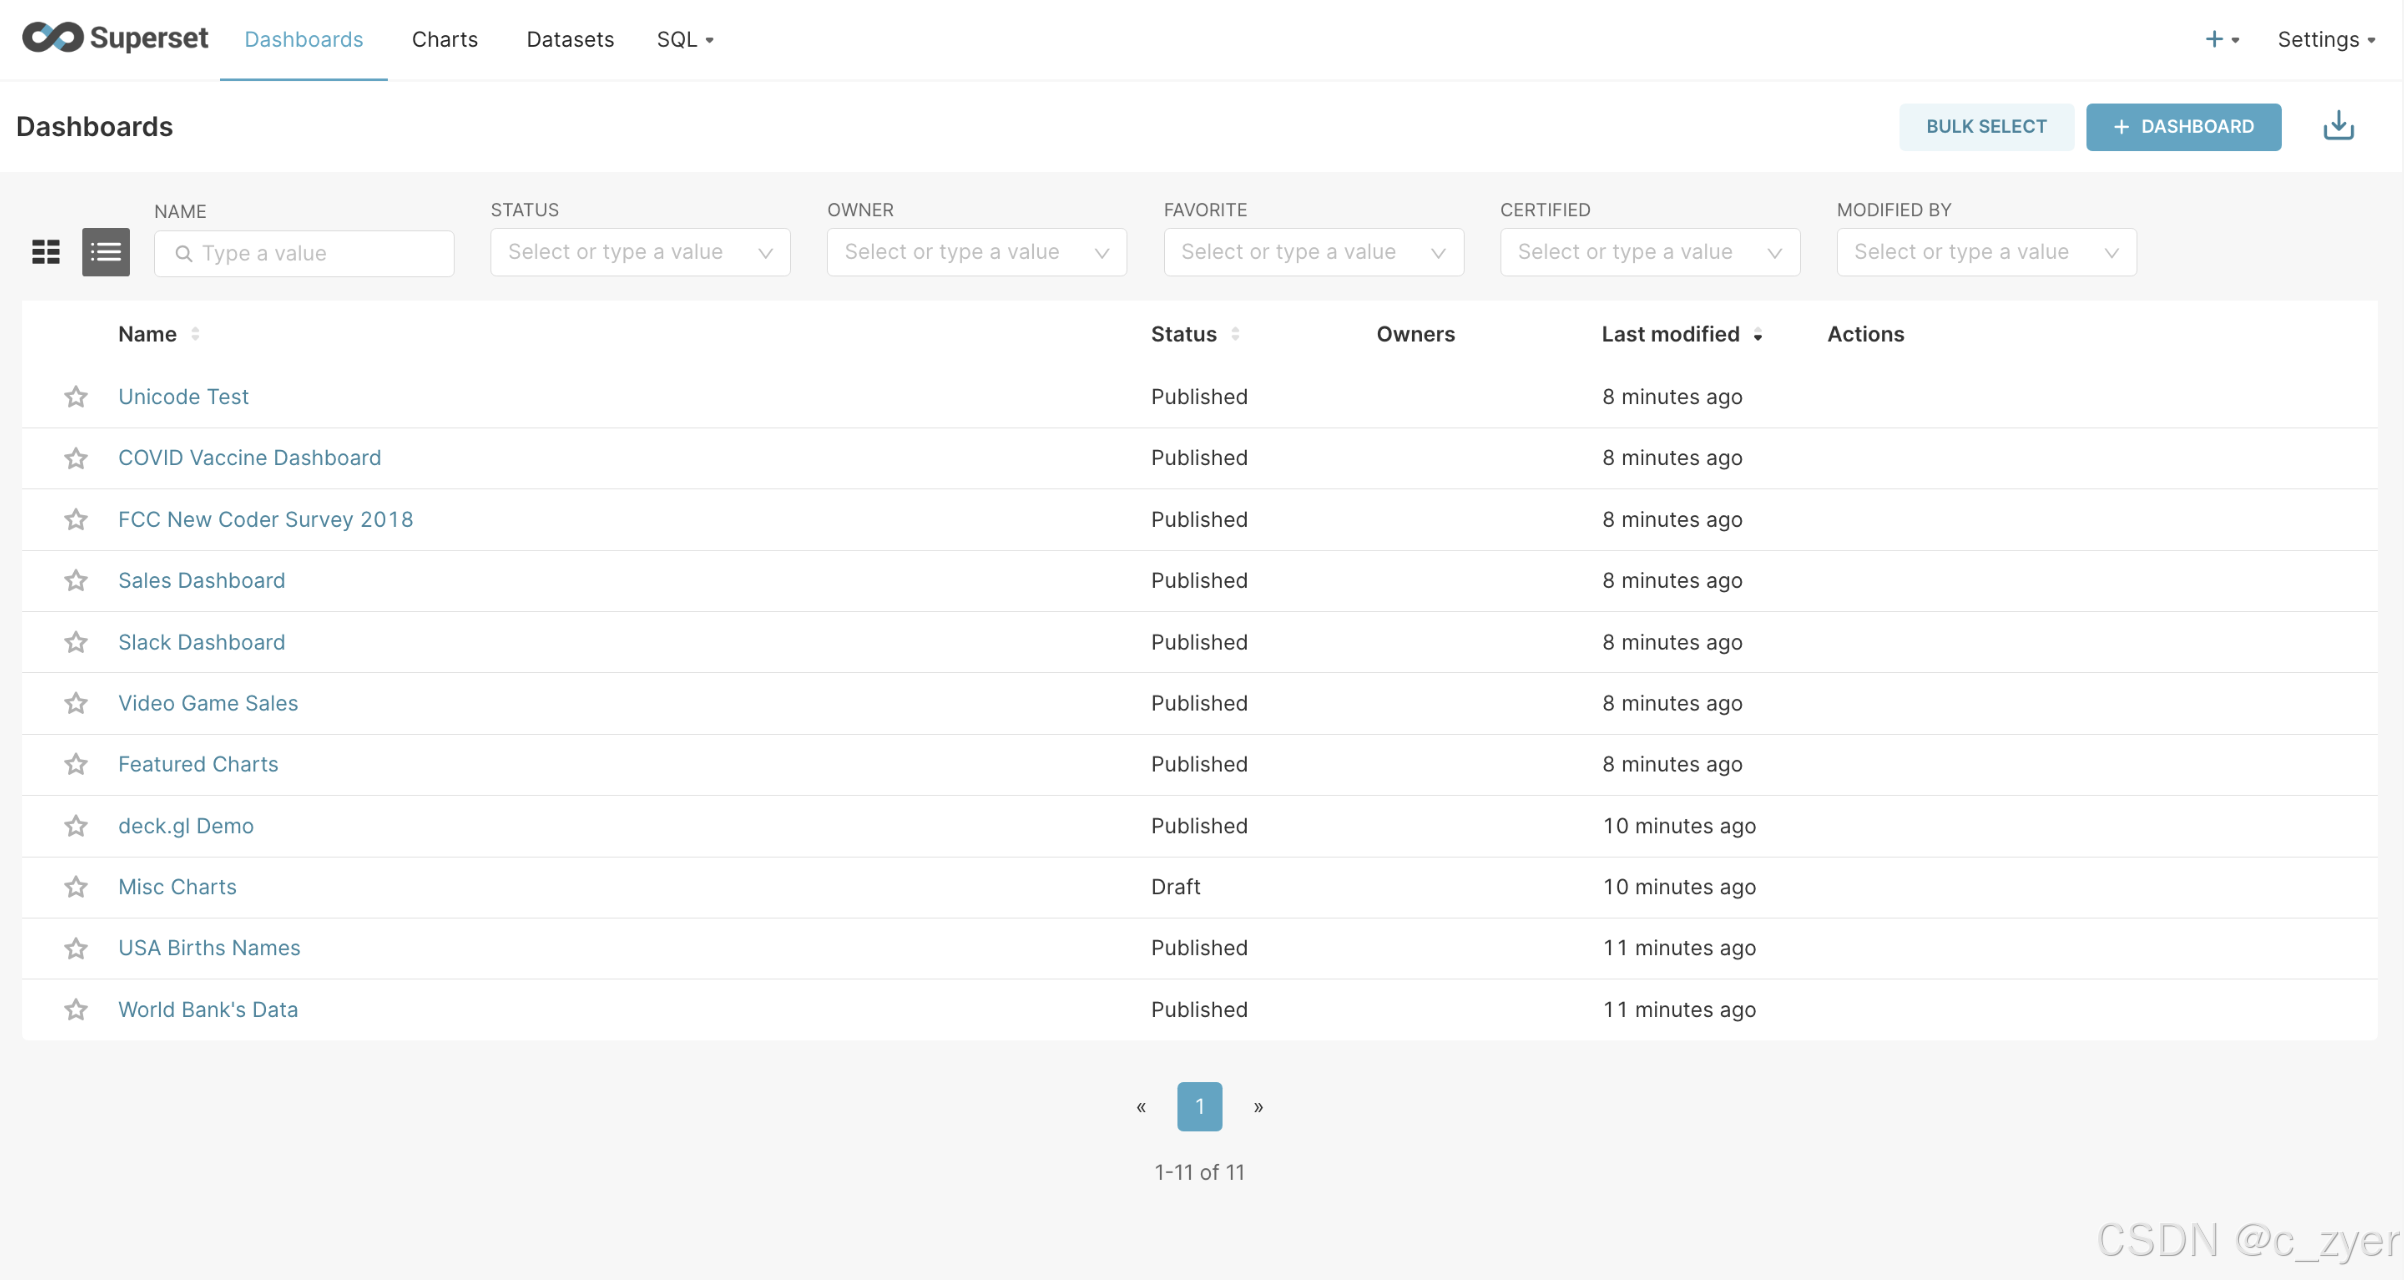Open the COVID Vaccine Dashboard link
This screenshot has width=2404, height=1280.
[x=249, y=458]
